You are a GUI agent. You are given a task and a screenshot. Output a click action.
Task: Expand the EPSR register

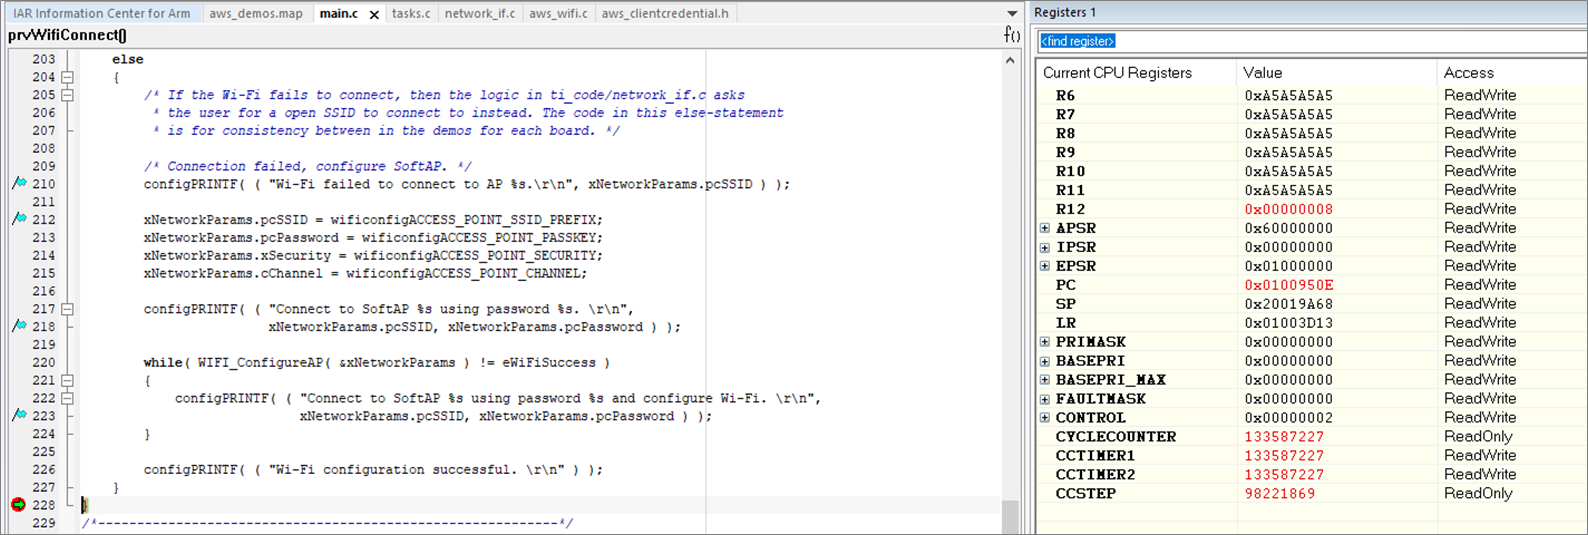(x=1045, y=266)
